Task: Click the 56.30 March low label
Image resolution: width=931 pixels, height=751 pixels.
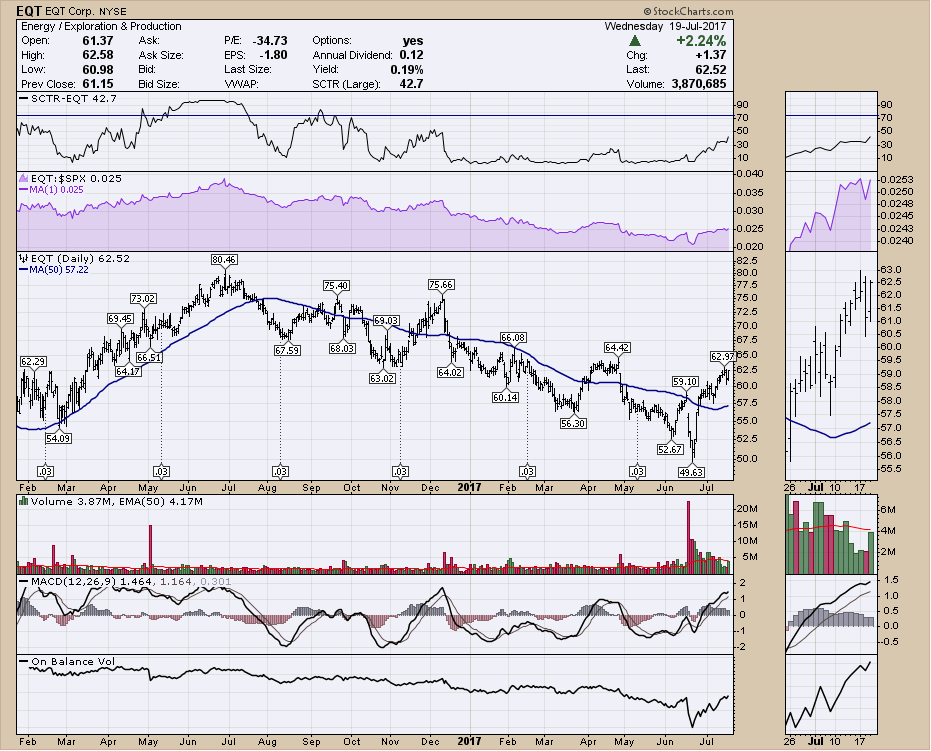Action: (573, 423)
